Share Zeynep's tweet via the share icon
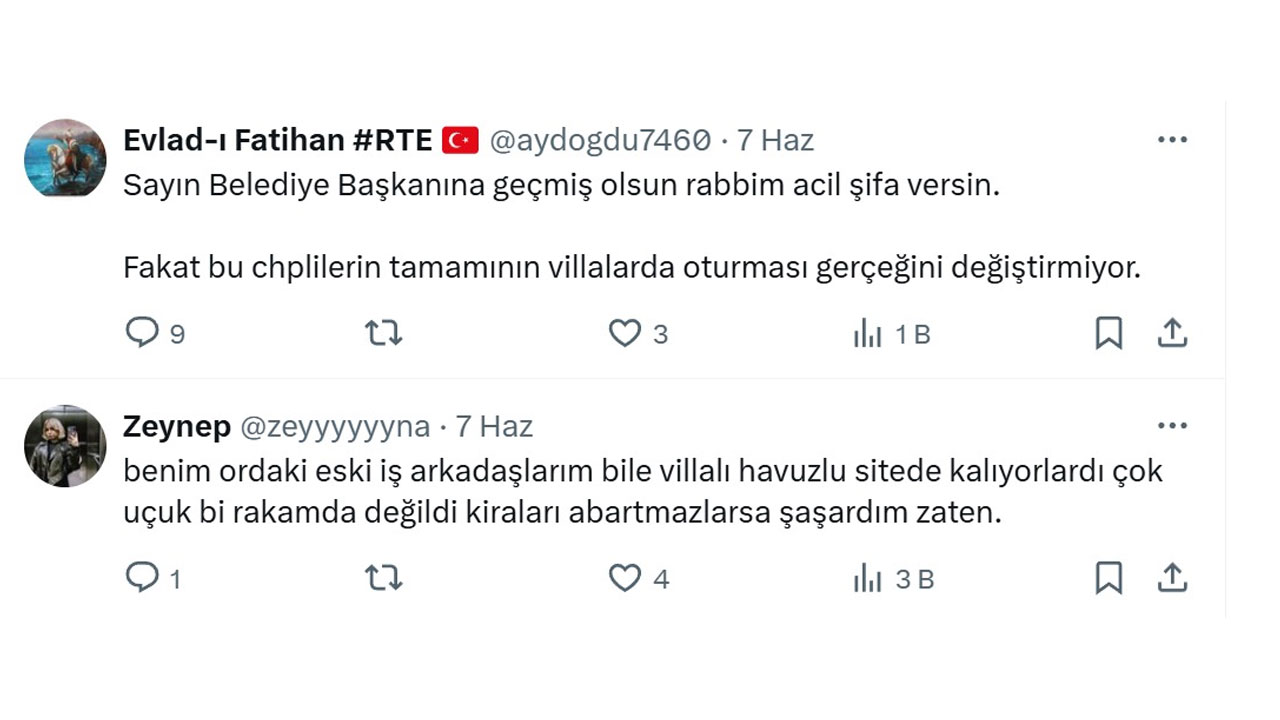This screenshot has height=720, width=1280. [1172, 578]
